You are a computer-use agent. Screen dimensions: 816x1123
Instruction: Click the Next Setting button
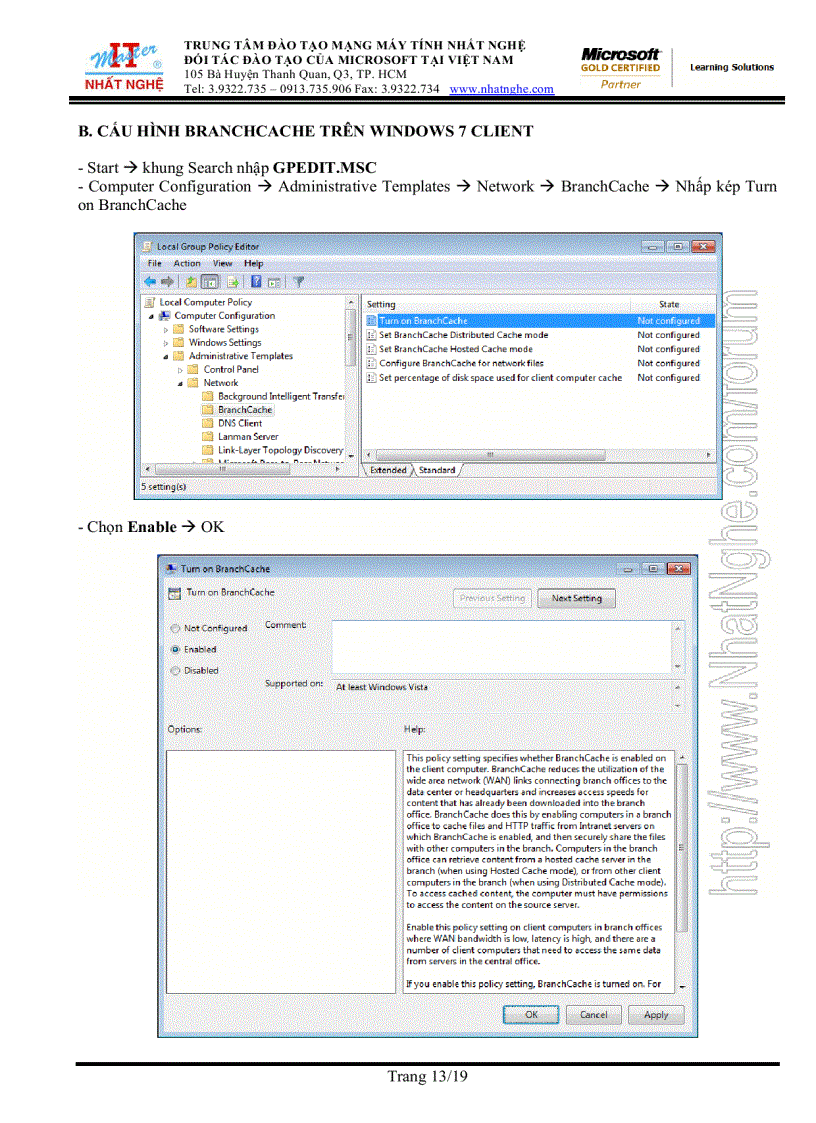pyautogui.click(x=577, y=600)
